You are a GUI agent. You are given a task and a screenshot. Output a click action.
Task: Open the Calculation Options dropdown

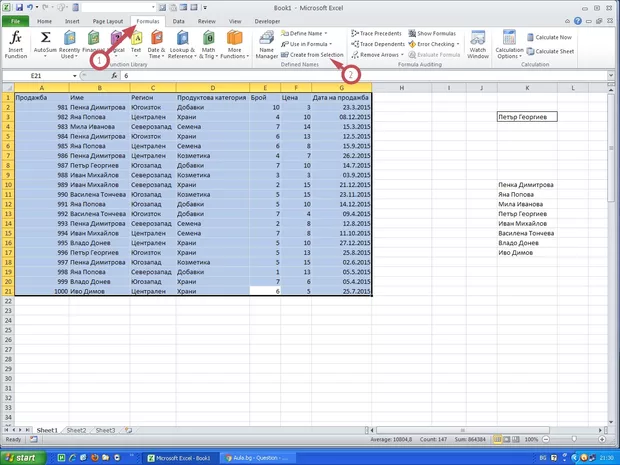pos(509,44)
